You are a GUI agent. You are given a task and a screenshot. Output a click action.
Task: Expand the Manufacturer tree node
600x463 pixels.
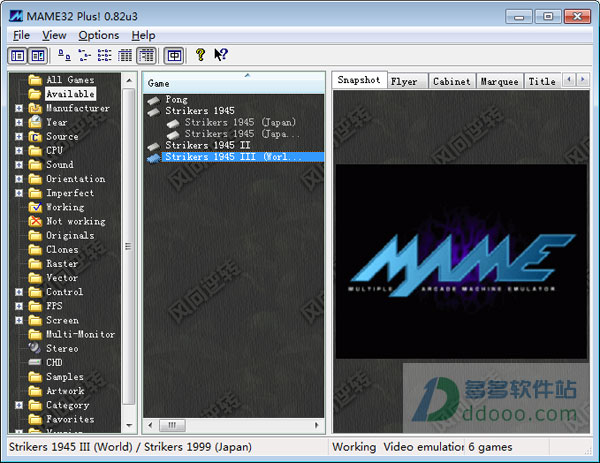[x=19, y=108]
